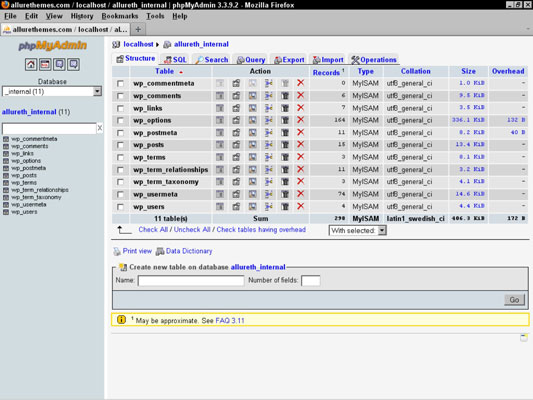Open the History menu
The width and height of the screenshot is (533, 400).
point(82,16)
